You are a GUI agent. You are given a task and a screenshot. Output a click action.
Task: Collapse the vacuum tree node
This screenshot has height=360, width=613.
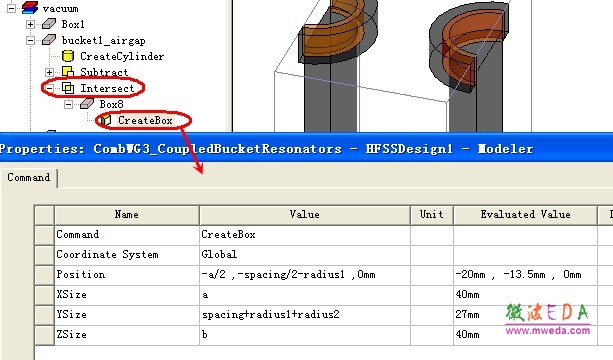tap(11, 8)
